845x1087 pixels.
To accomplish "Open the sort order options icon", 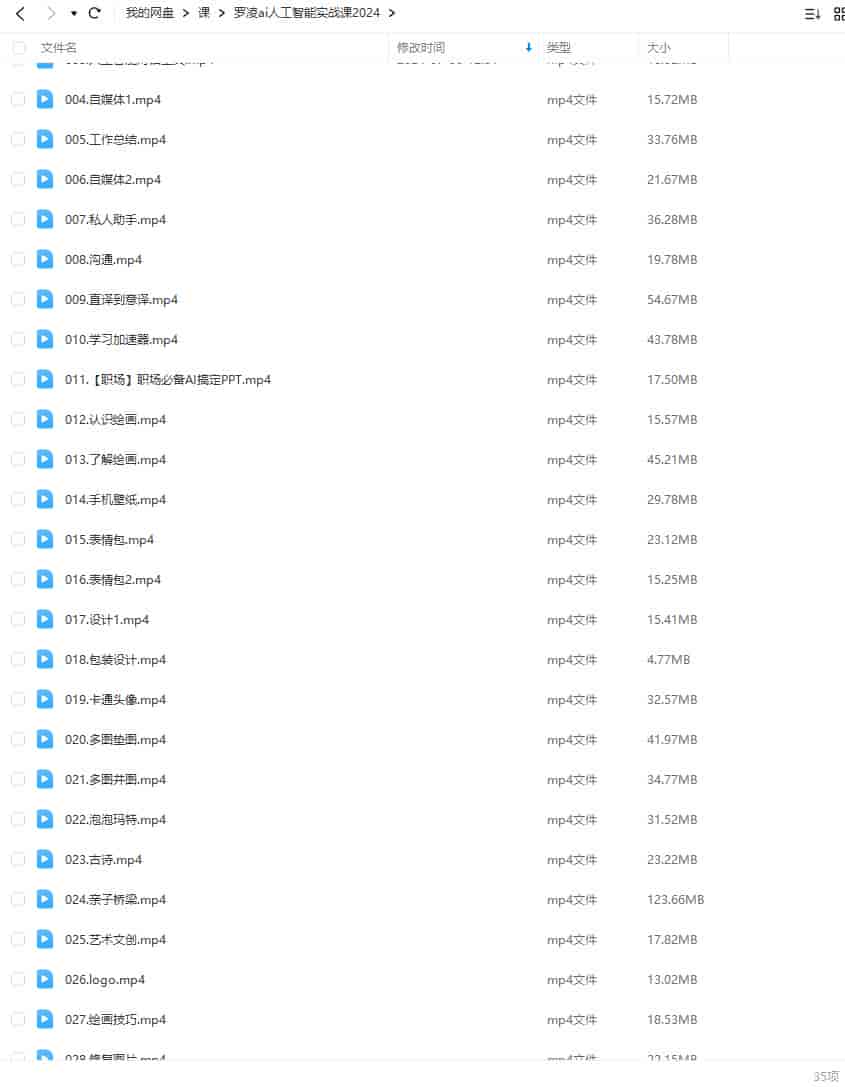I will pos(812,13).
